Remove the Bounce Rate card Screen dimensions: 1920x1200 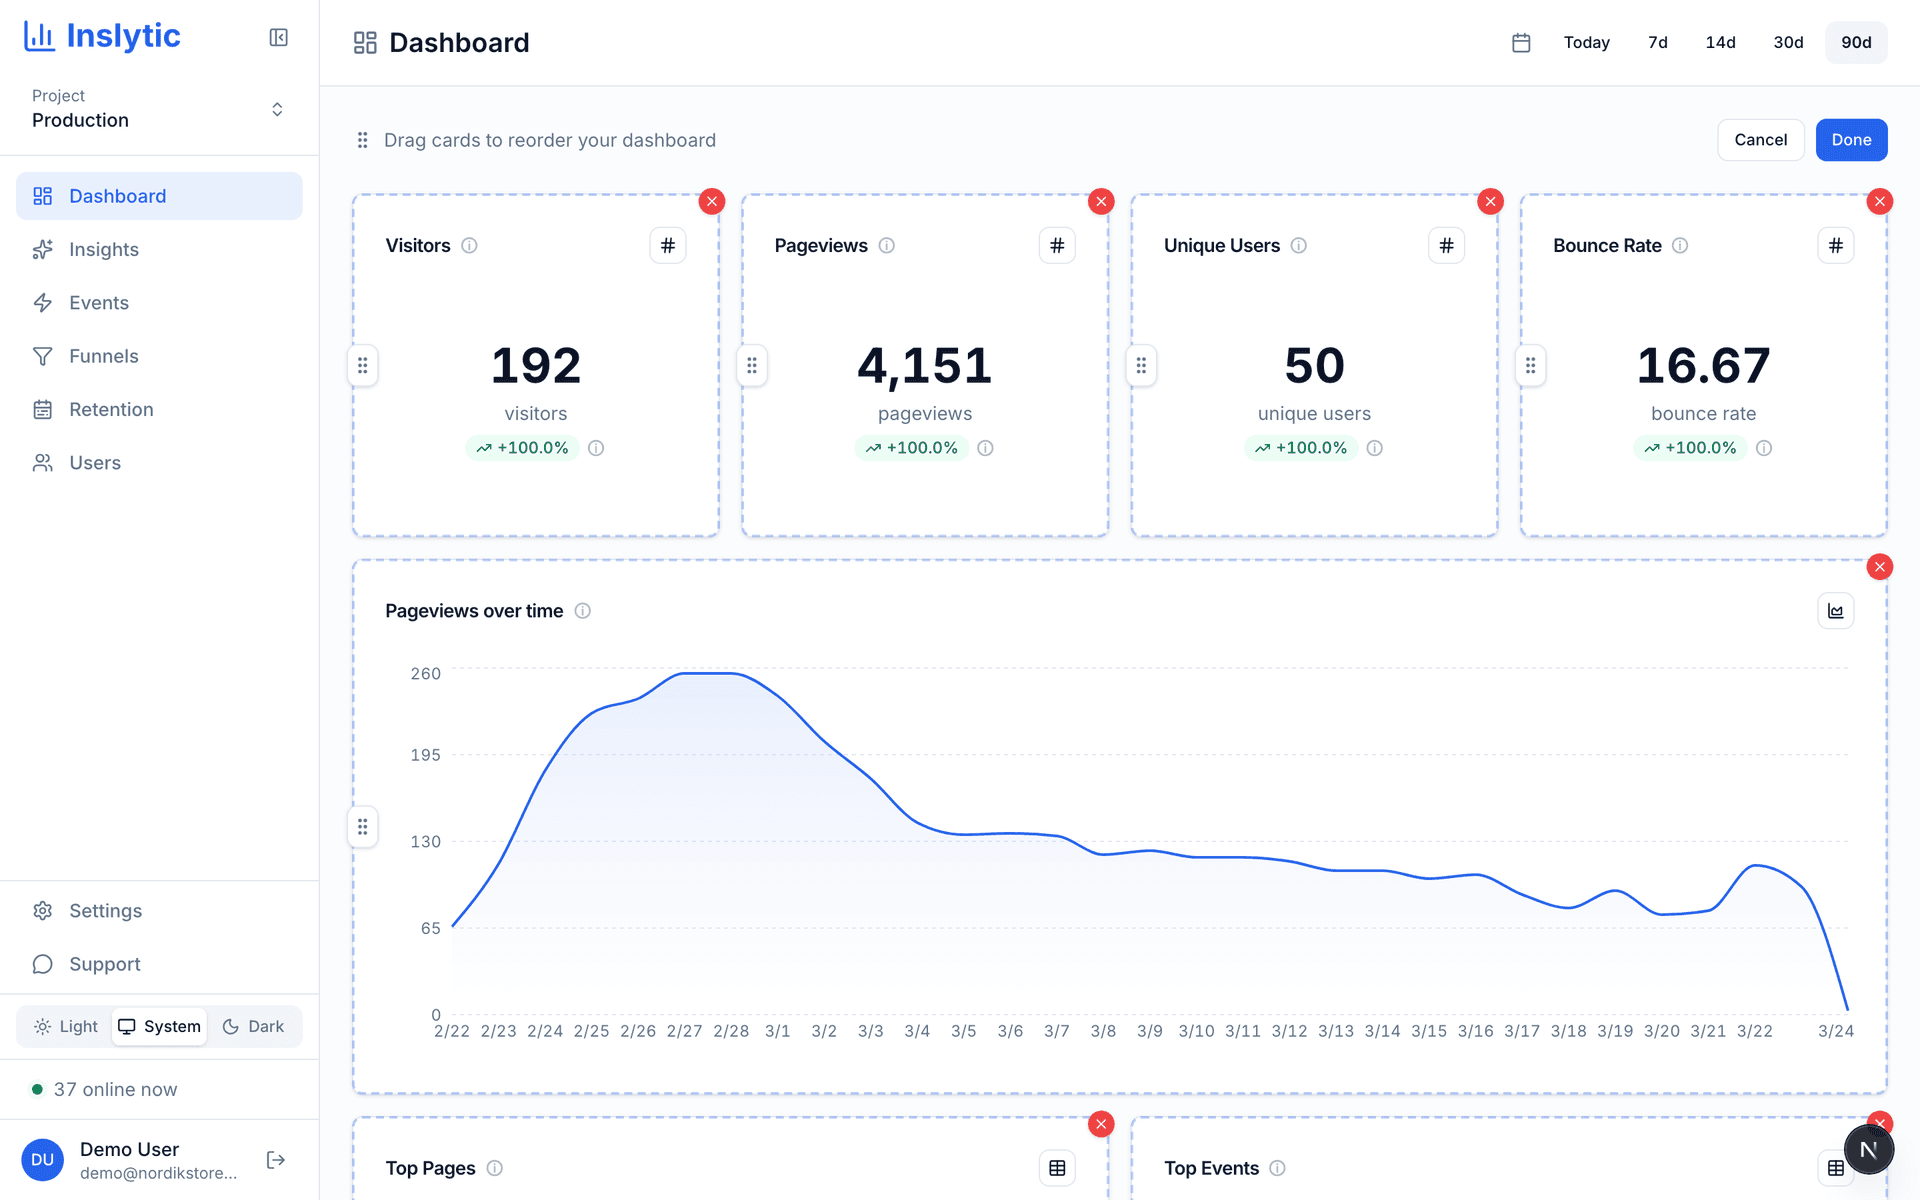1880,201
